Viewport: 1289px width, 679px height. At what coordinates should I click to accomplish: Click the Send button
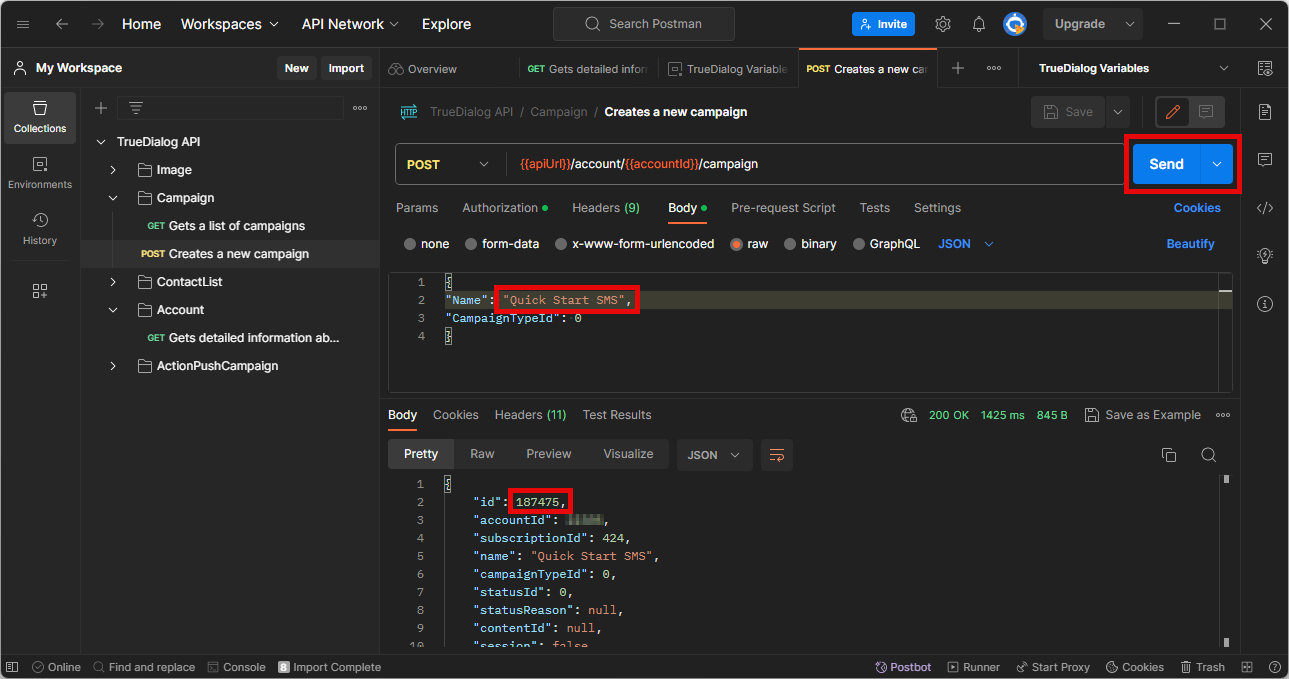(1166, 164)
